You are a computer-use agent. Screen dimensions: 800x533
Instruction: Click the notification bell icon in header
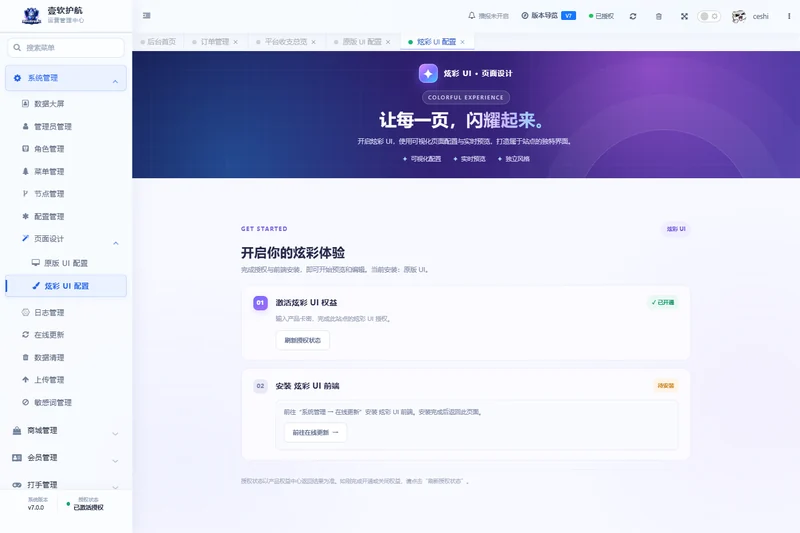[471, 16]
